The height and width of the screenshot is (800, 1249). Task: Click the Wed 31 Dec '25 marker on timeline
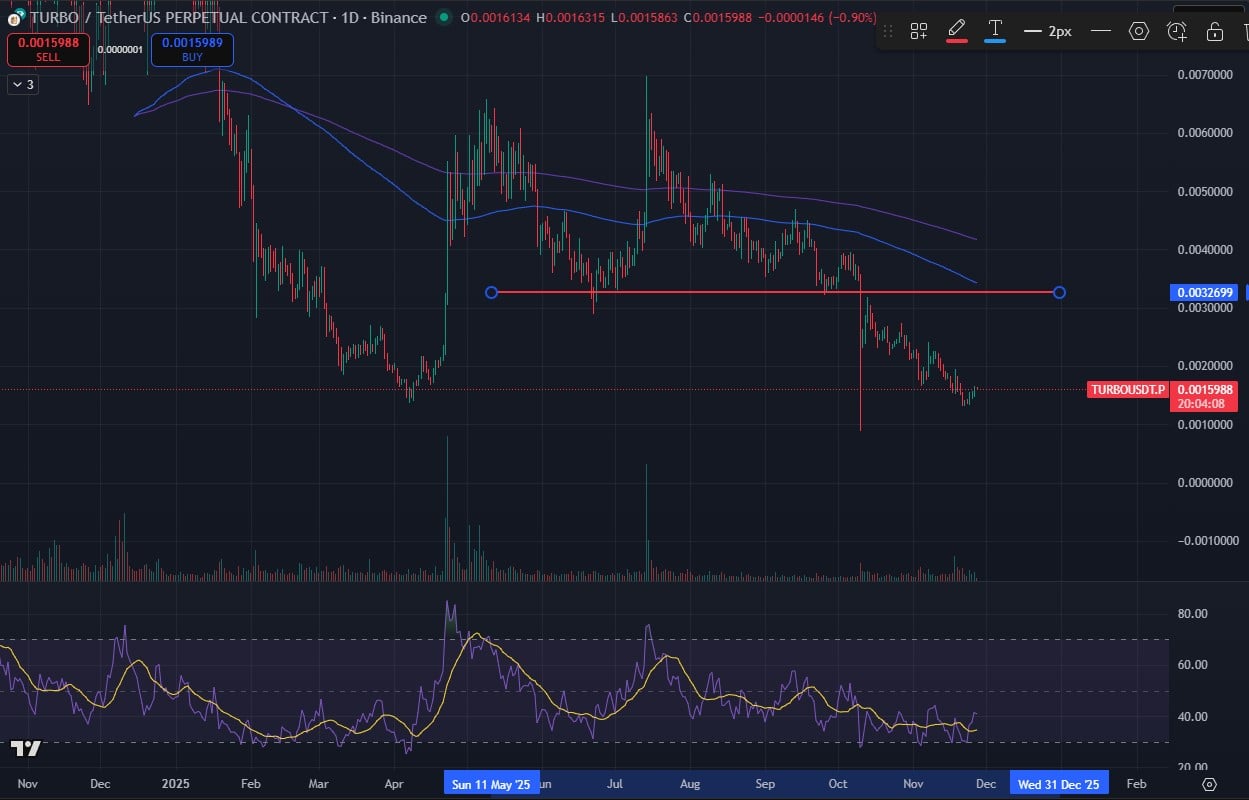click(1059, 784)
